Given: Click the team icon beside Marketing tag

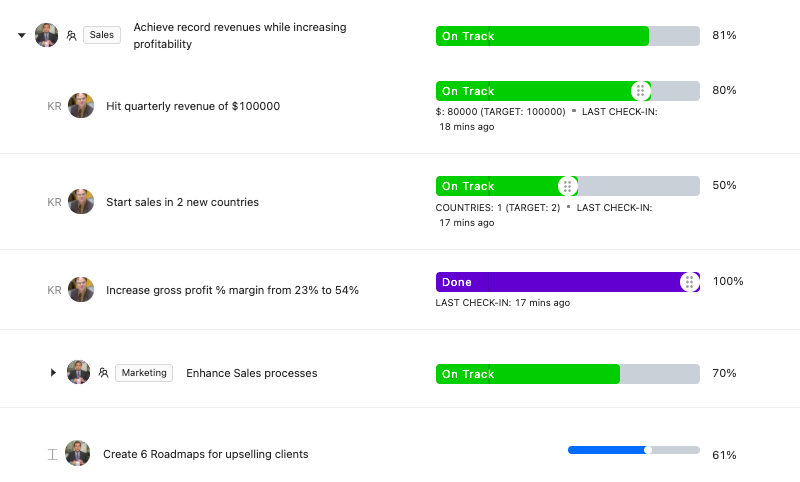Looking at the screenshot, I should [104, 373].
